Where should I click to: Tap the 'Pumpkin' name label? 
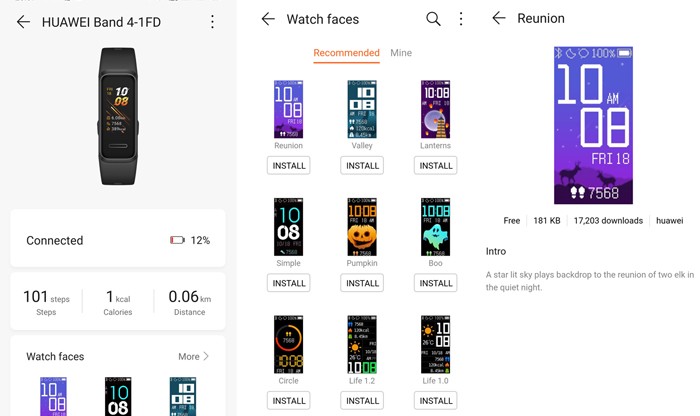tap(362, 263)
